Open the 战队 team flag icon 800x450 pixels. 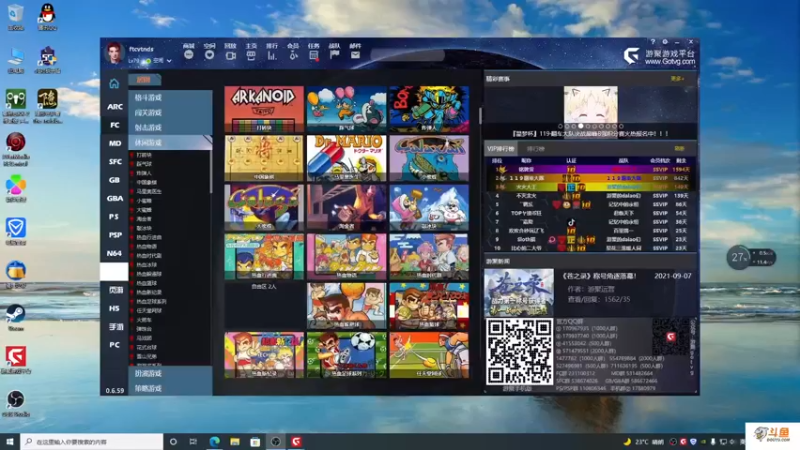click(335, 55)
